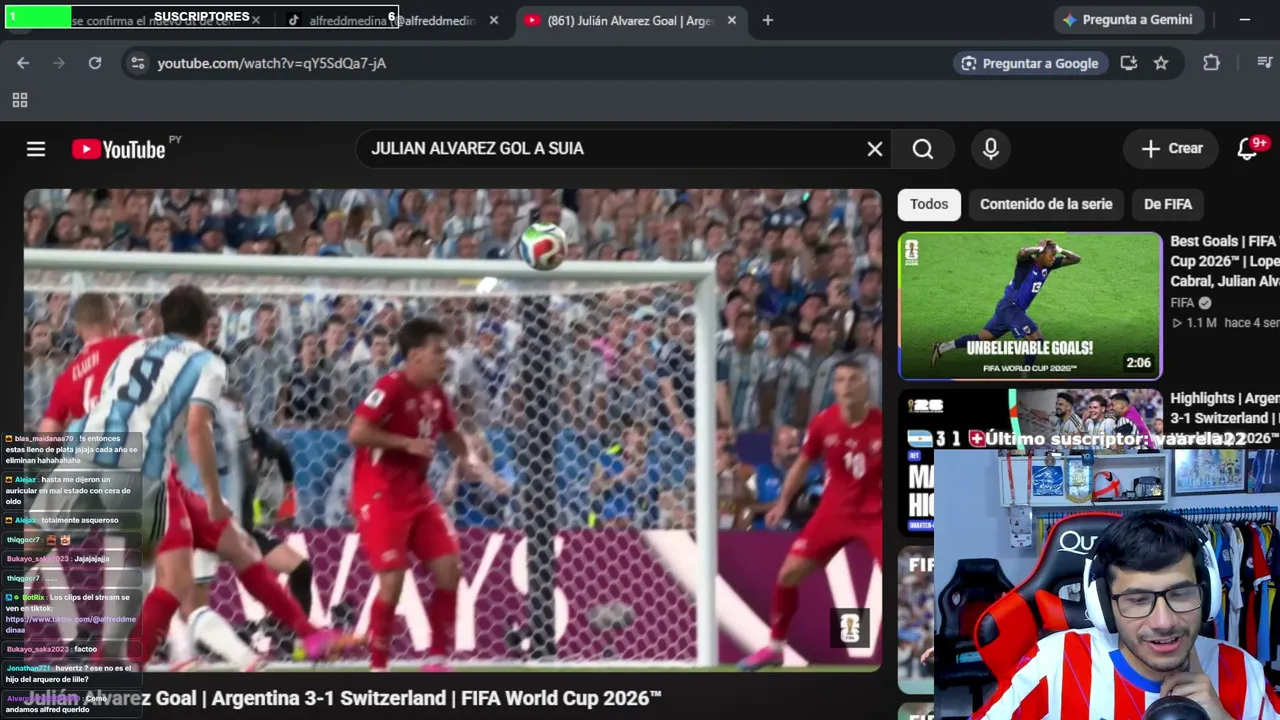The width and height of the screenshot is (1280, 720).
Task: Close the Julián Alvarez Goal tab
Action: (732, 20)
